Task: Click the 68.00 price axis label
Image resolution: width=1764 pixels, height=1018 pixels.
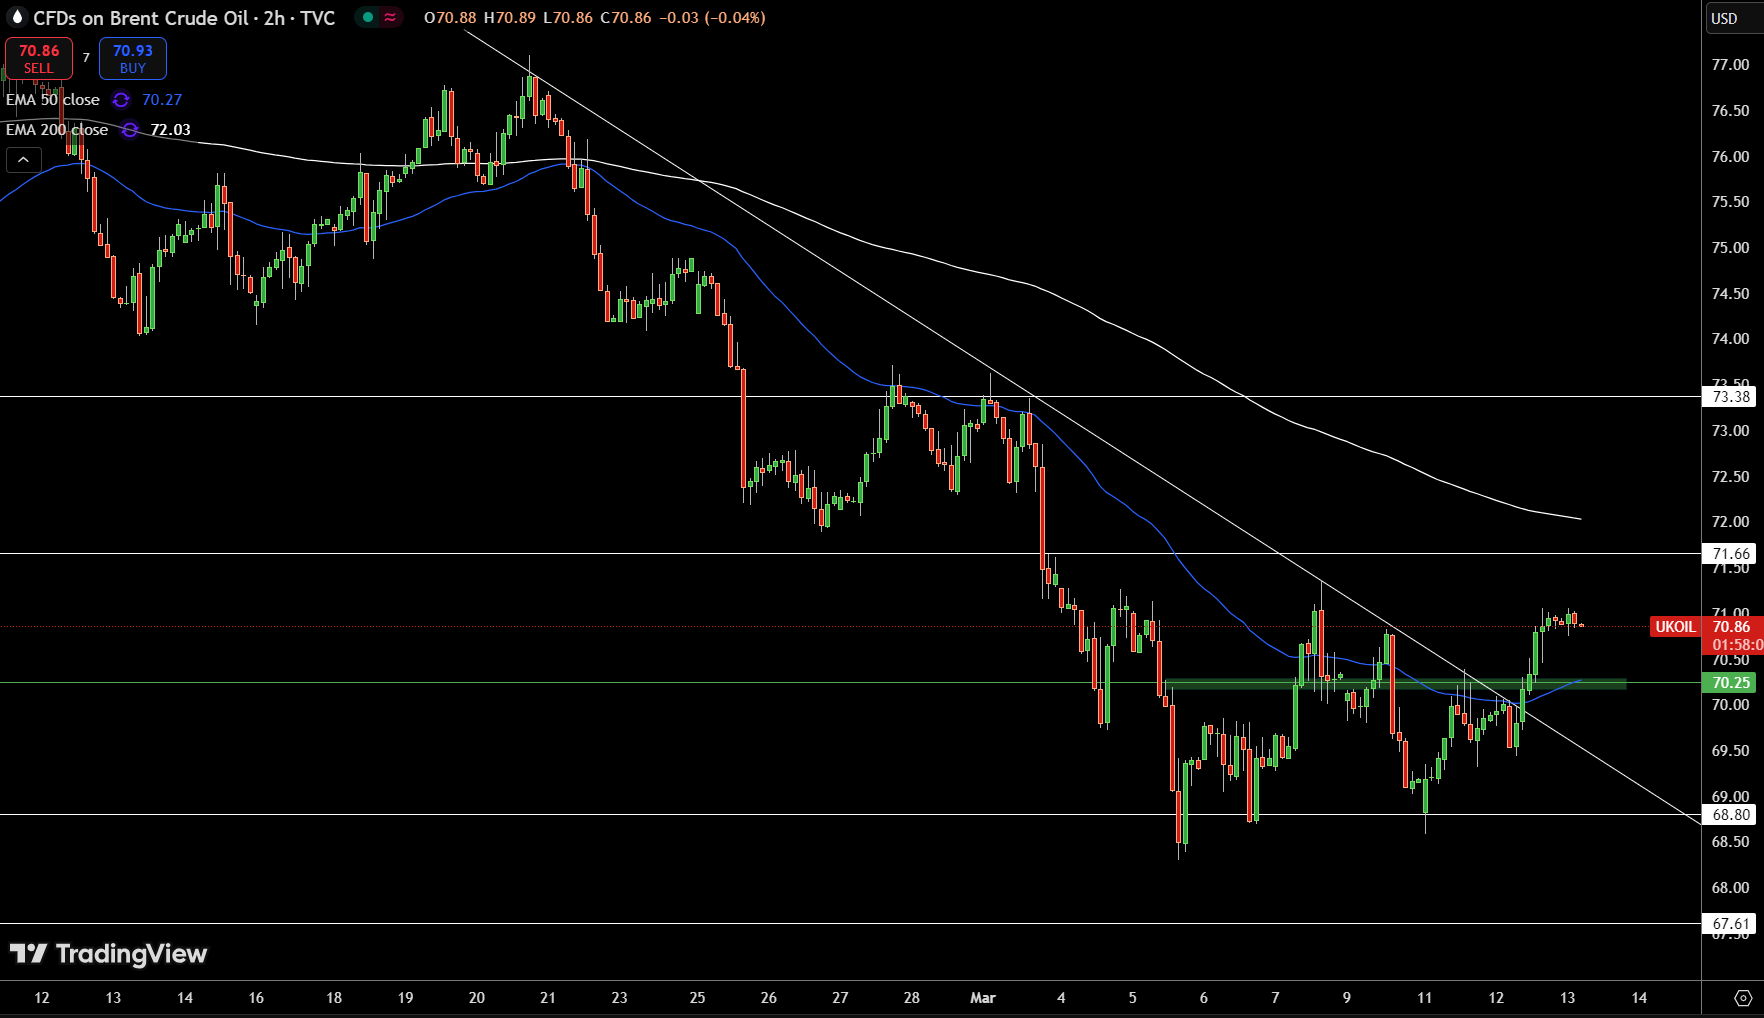Action: (x=1730, y=888)
